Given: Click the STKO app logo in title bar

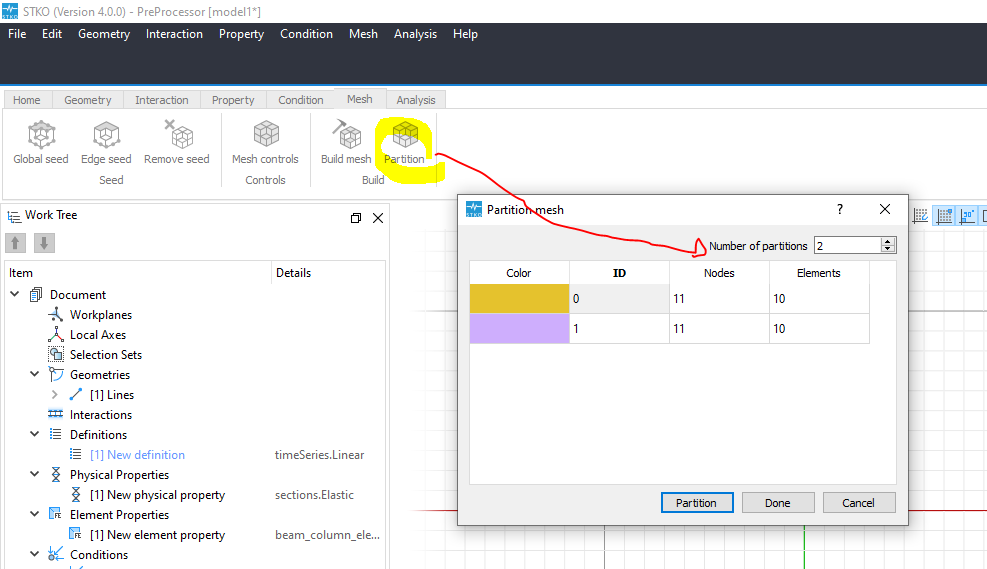Looking at the screenshot, I should (10, 11).
